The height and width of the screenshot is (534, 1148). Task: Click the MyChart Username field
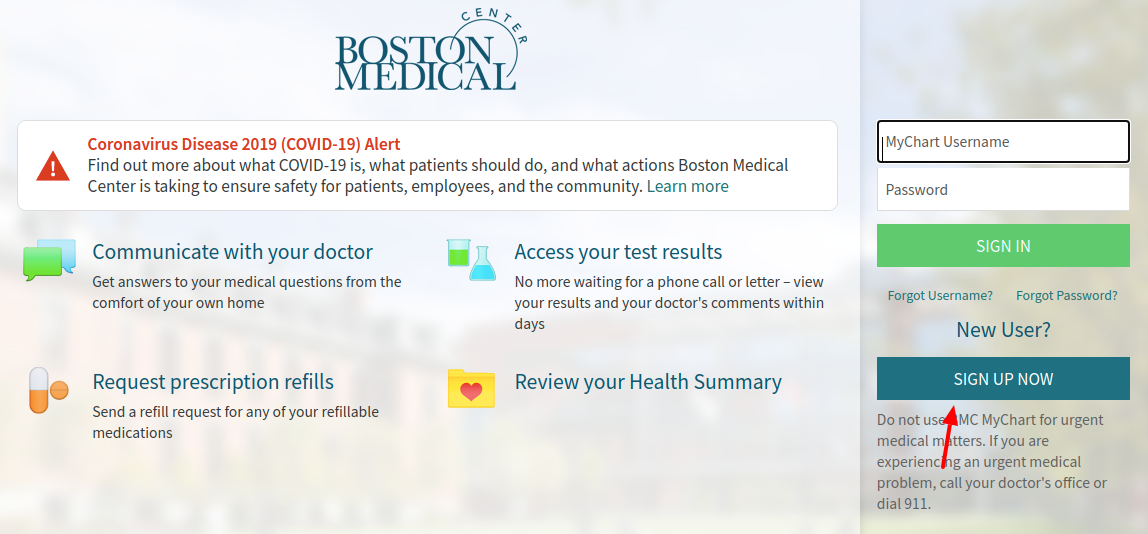[1003, 142]
